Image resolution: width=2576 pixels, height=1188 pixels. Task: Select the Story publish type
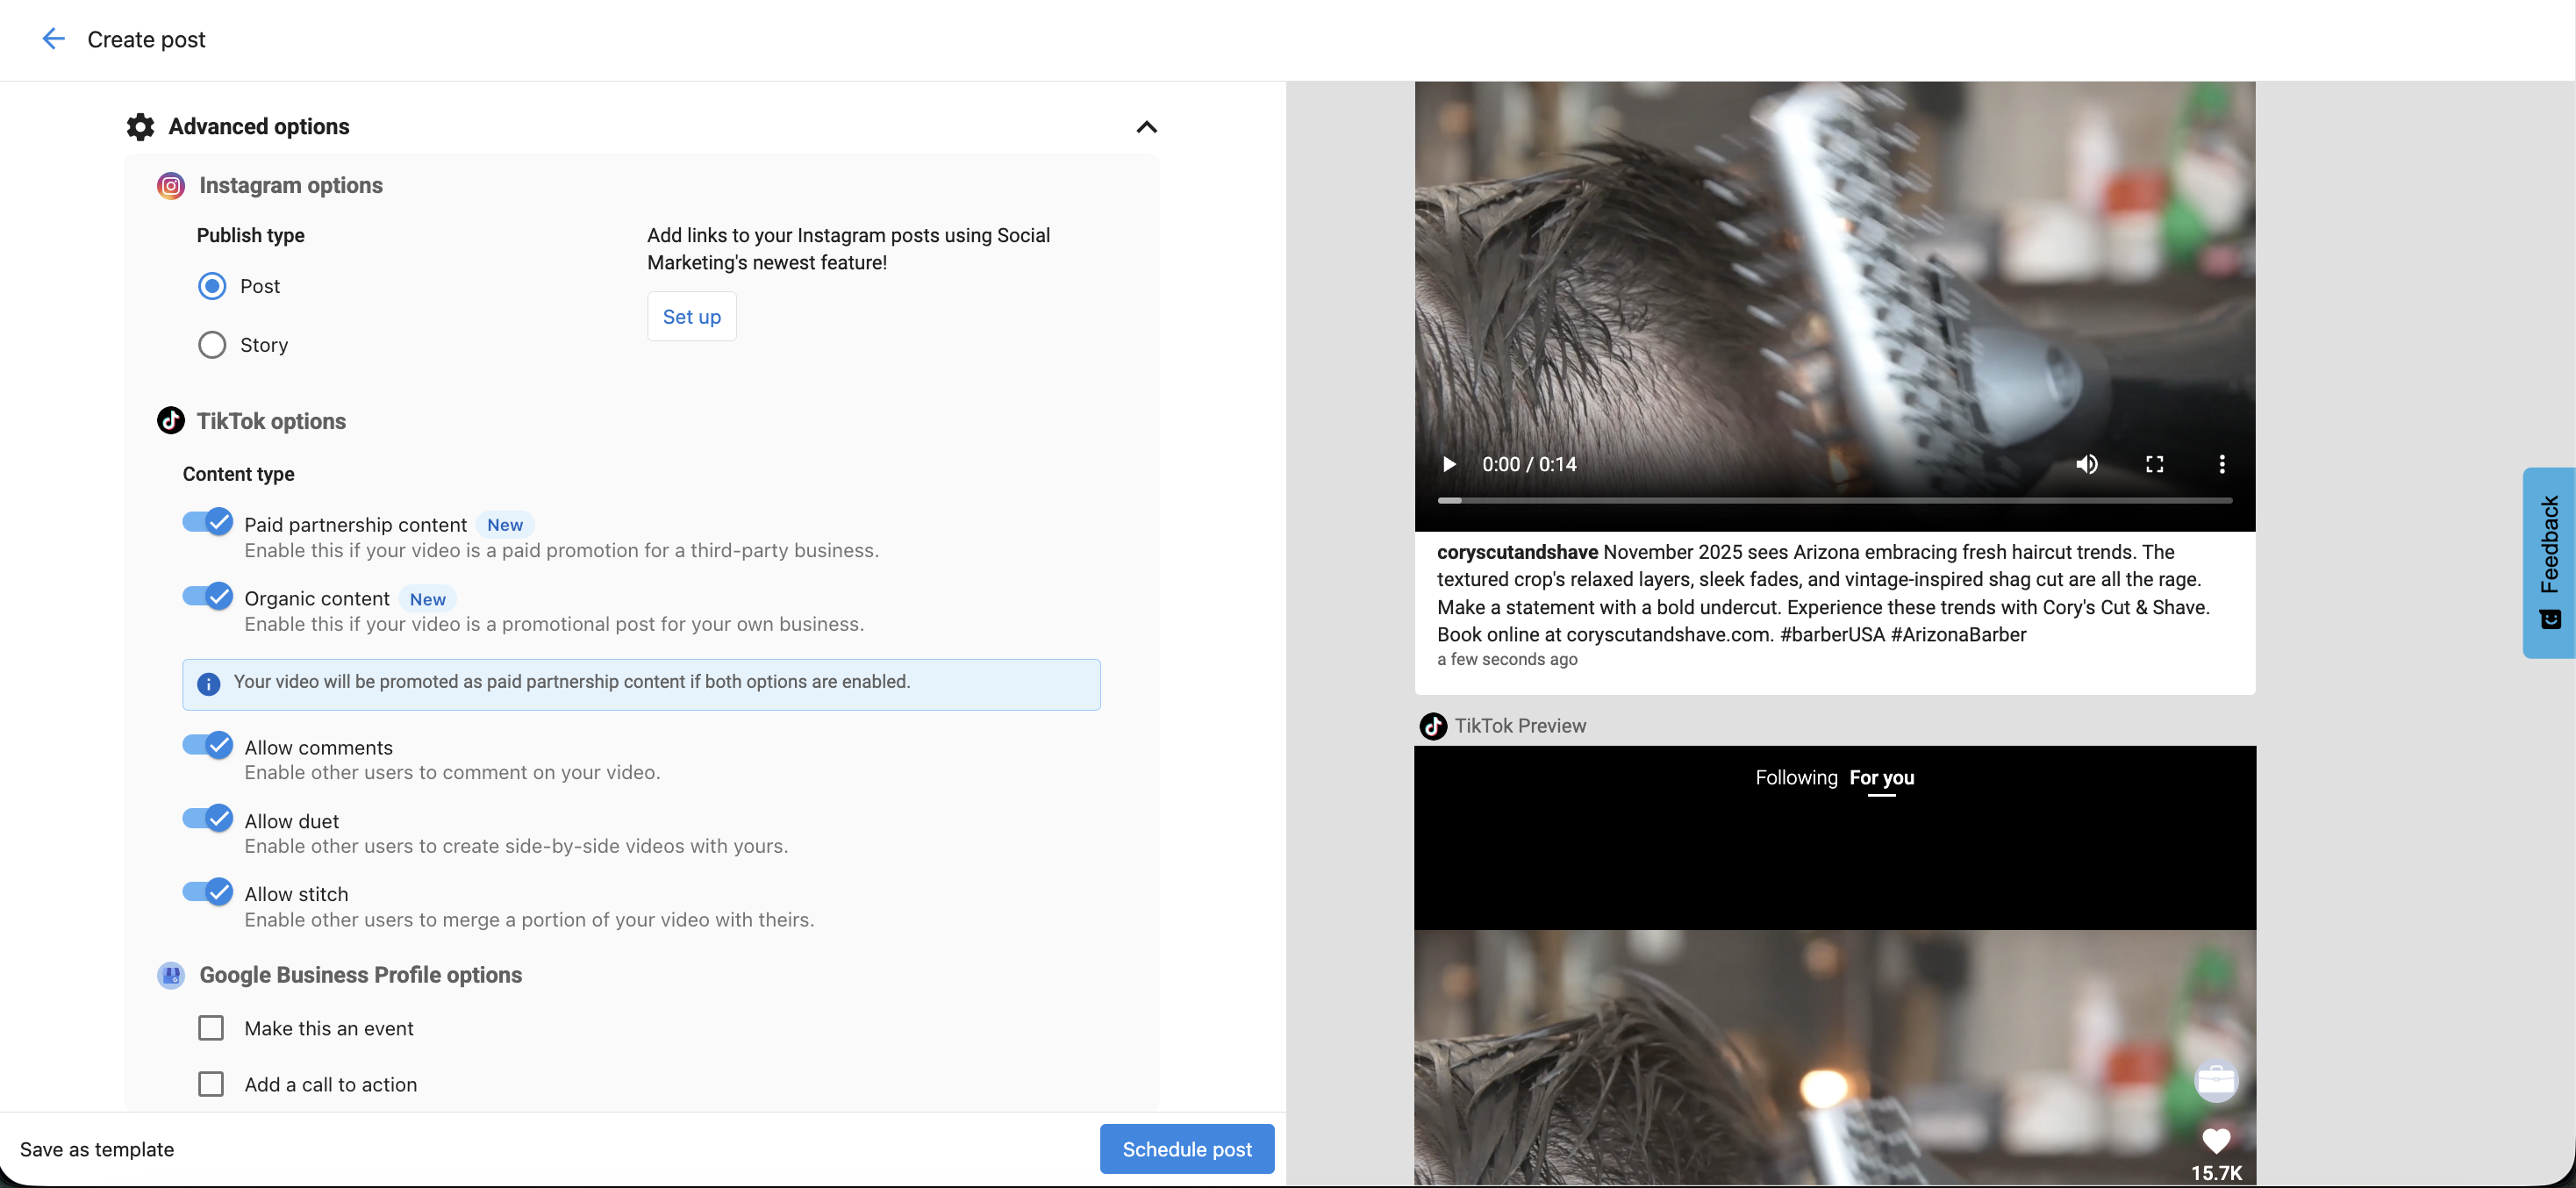[x=212, y=344]
